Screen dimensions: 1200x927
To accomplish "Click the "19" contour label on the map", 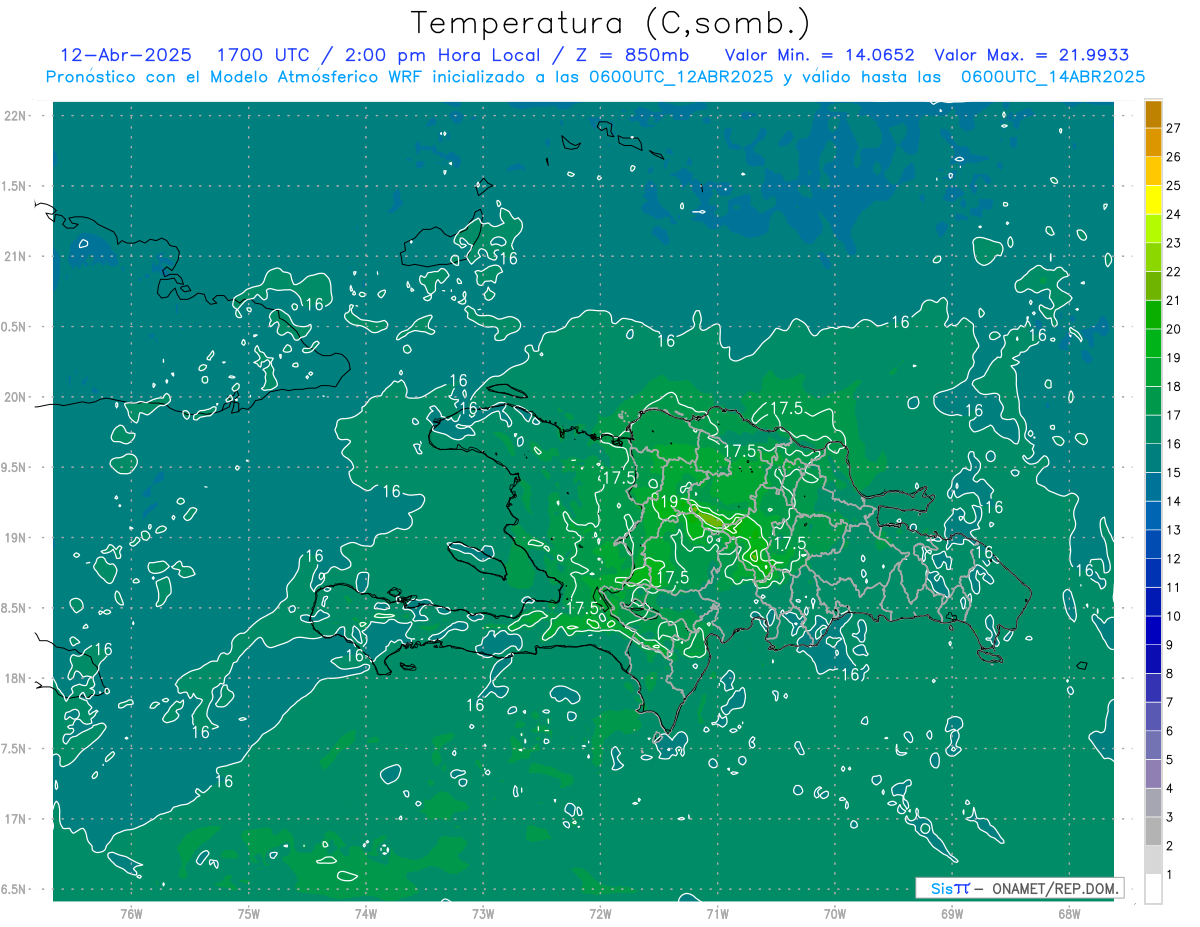I will (670, 501).
